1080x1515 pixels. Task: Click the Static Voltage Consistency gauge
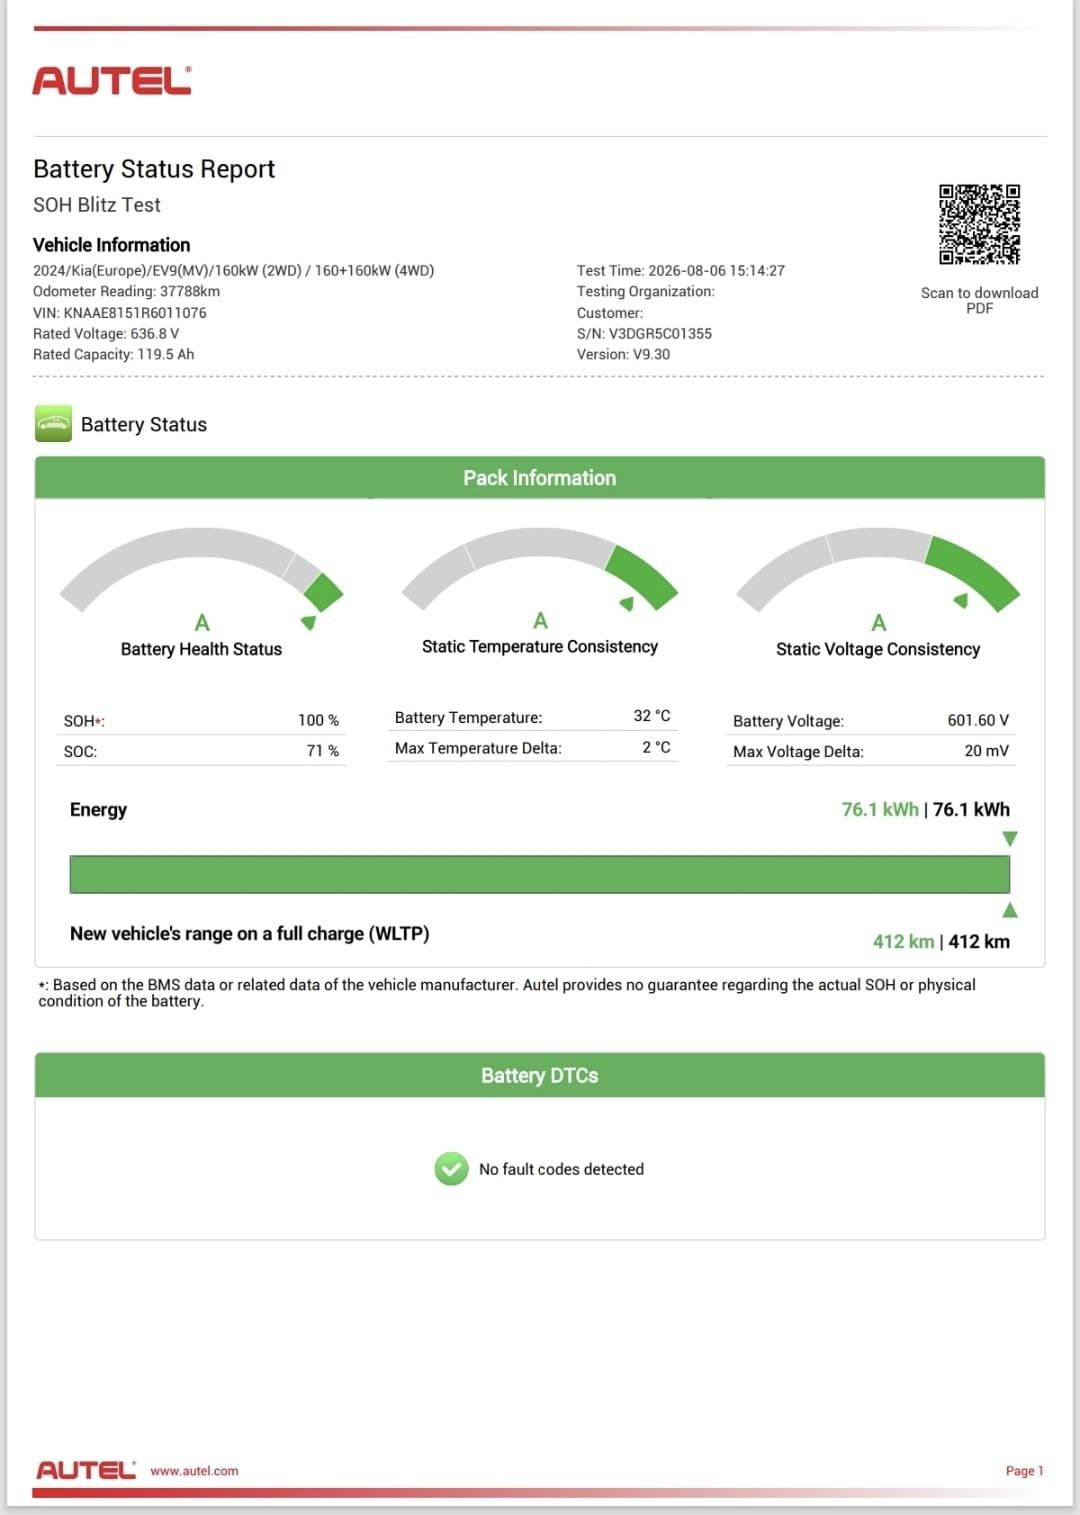point(878,571)
